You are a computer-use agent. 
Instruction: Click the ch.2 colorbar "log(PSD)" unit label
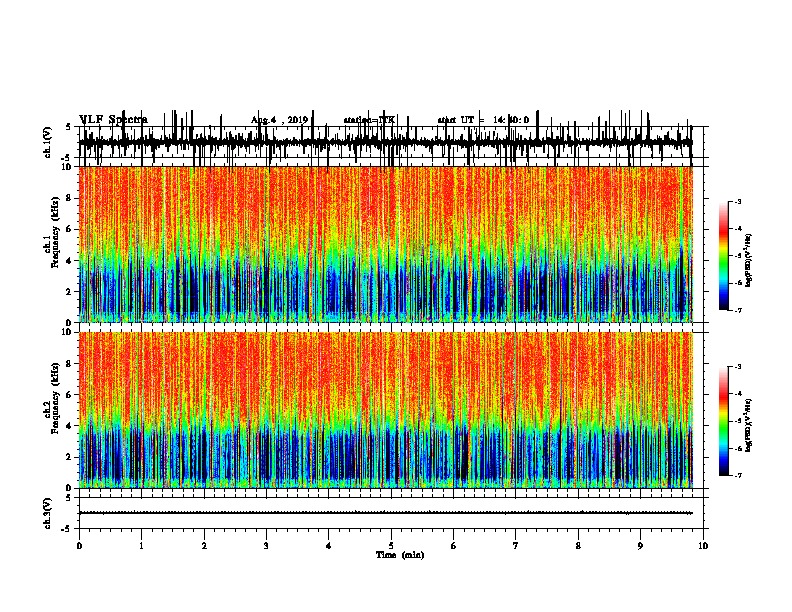click(x=748, y=425)
